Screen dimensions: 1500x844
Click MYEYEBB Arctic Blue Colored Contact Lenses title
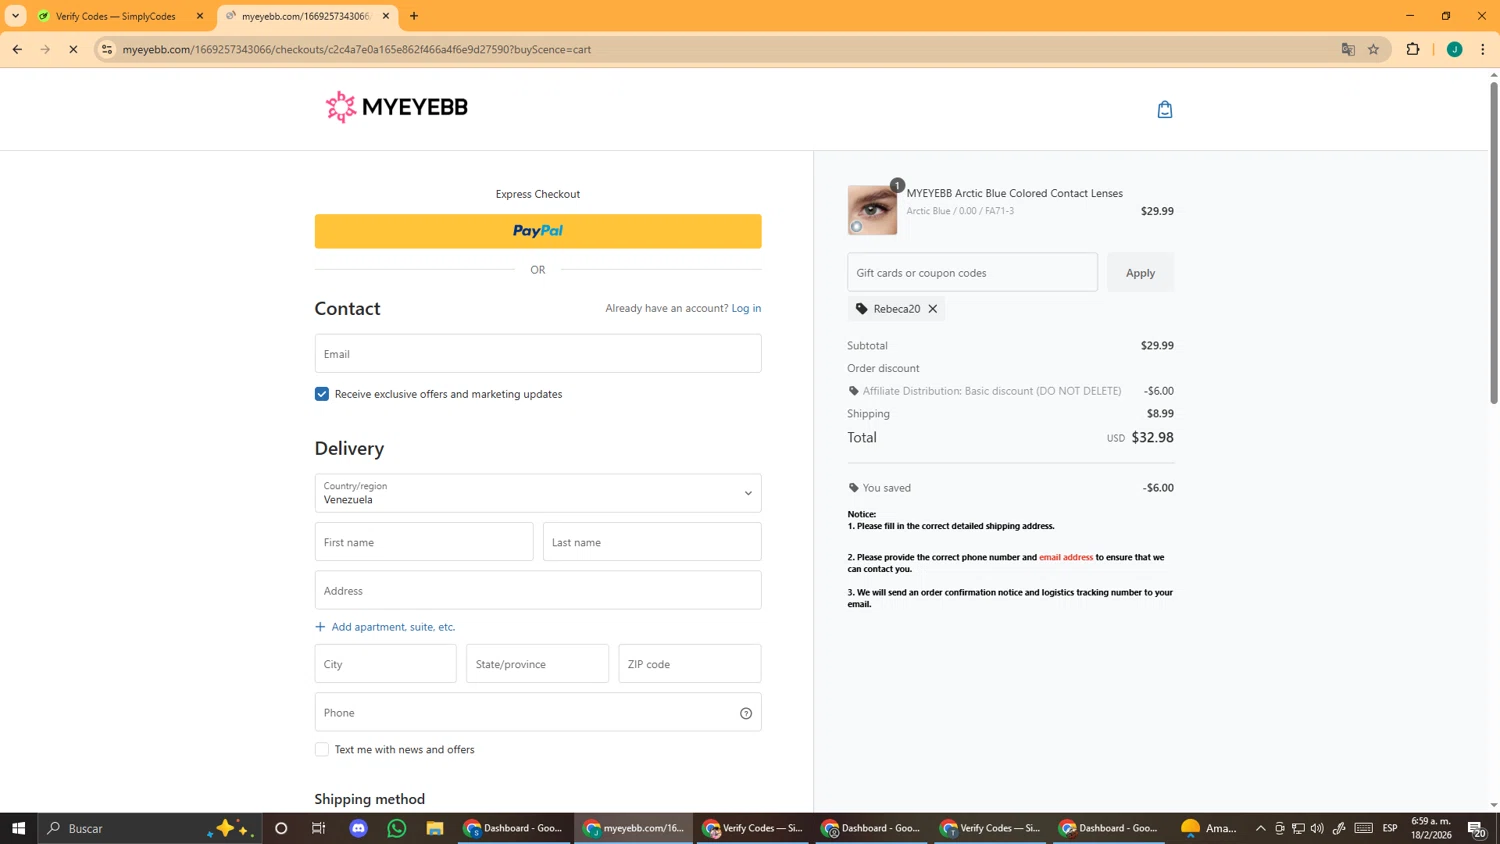click(x=1015, y=193)
